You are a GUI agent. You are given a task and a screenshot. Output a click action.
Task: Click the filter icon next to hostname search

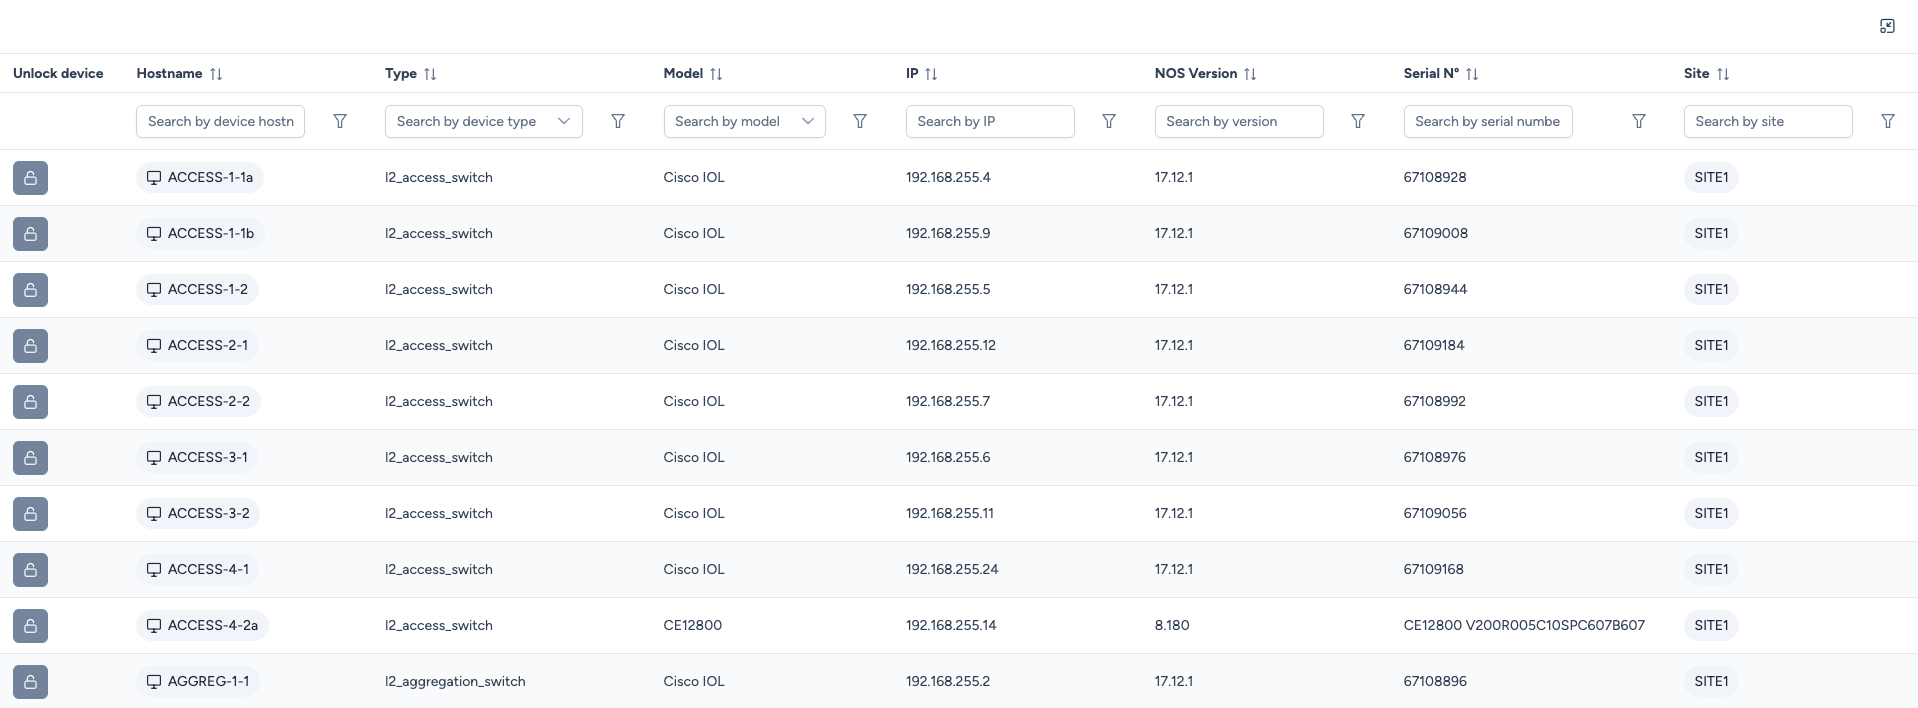340,121
